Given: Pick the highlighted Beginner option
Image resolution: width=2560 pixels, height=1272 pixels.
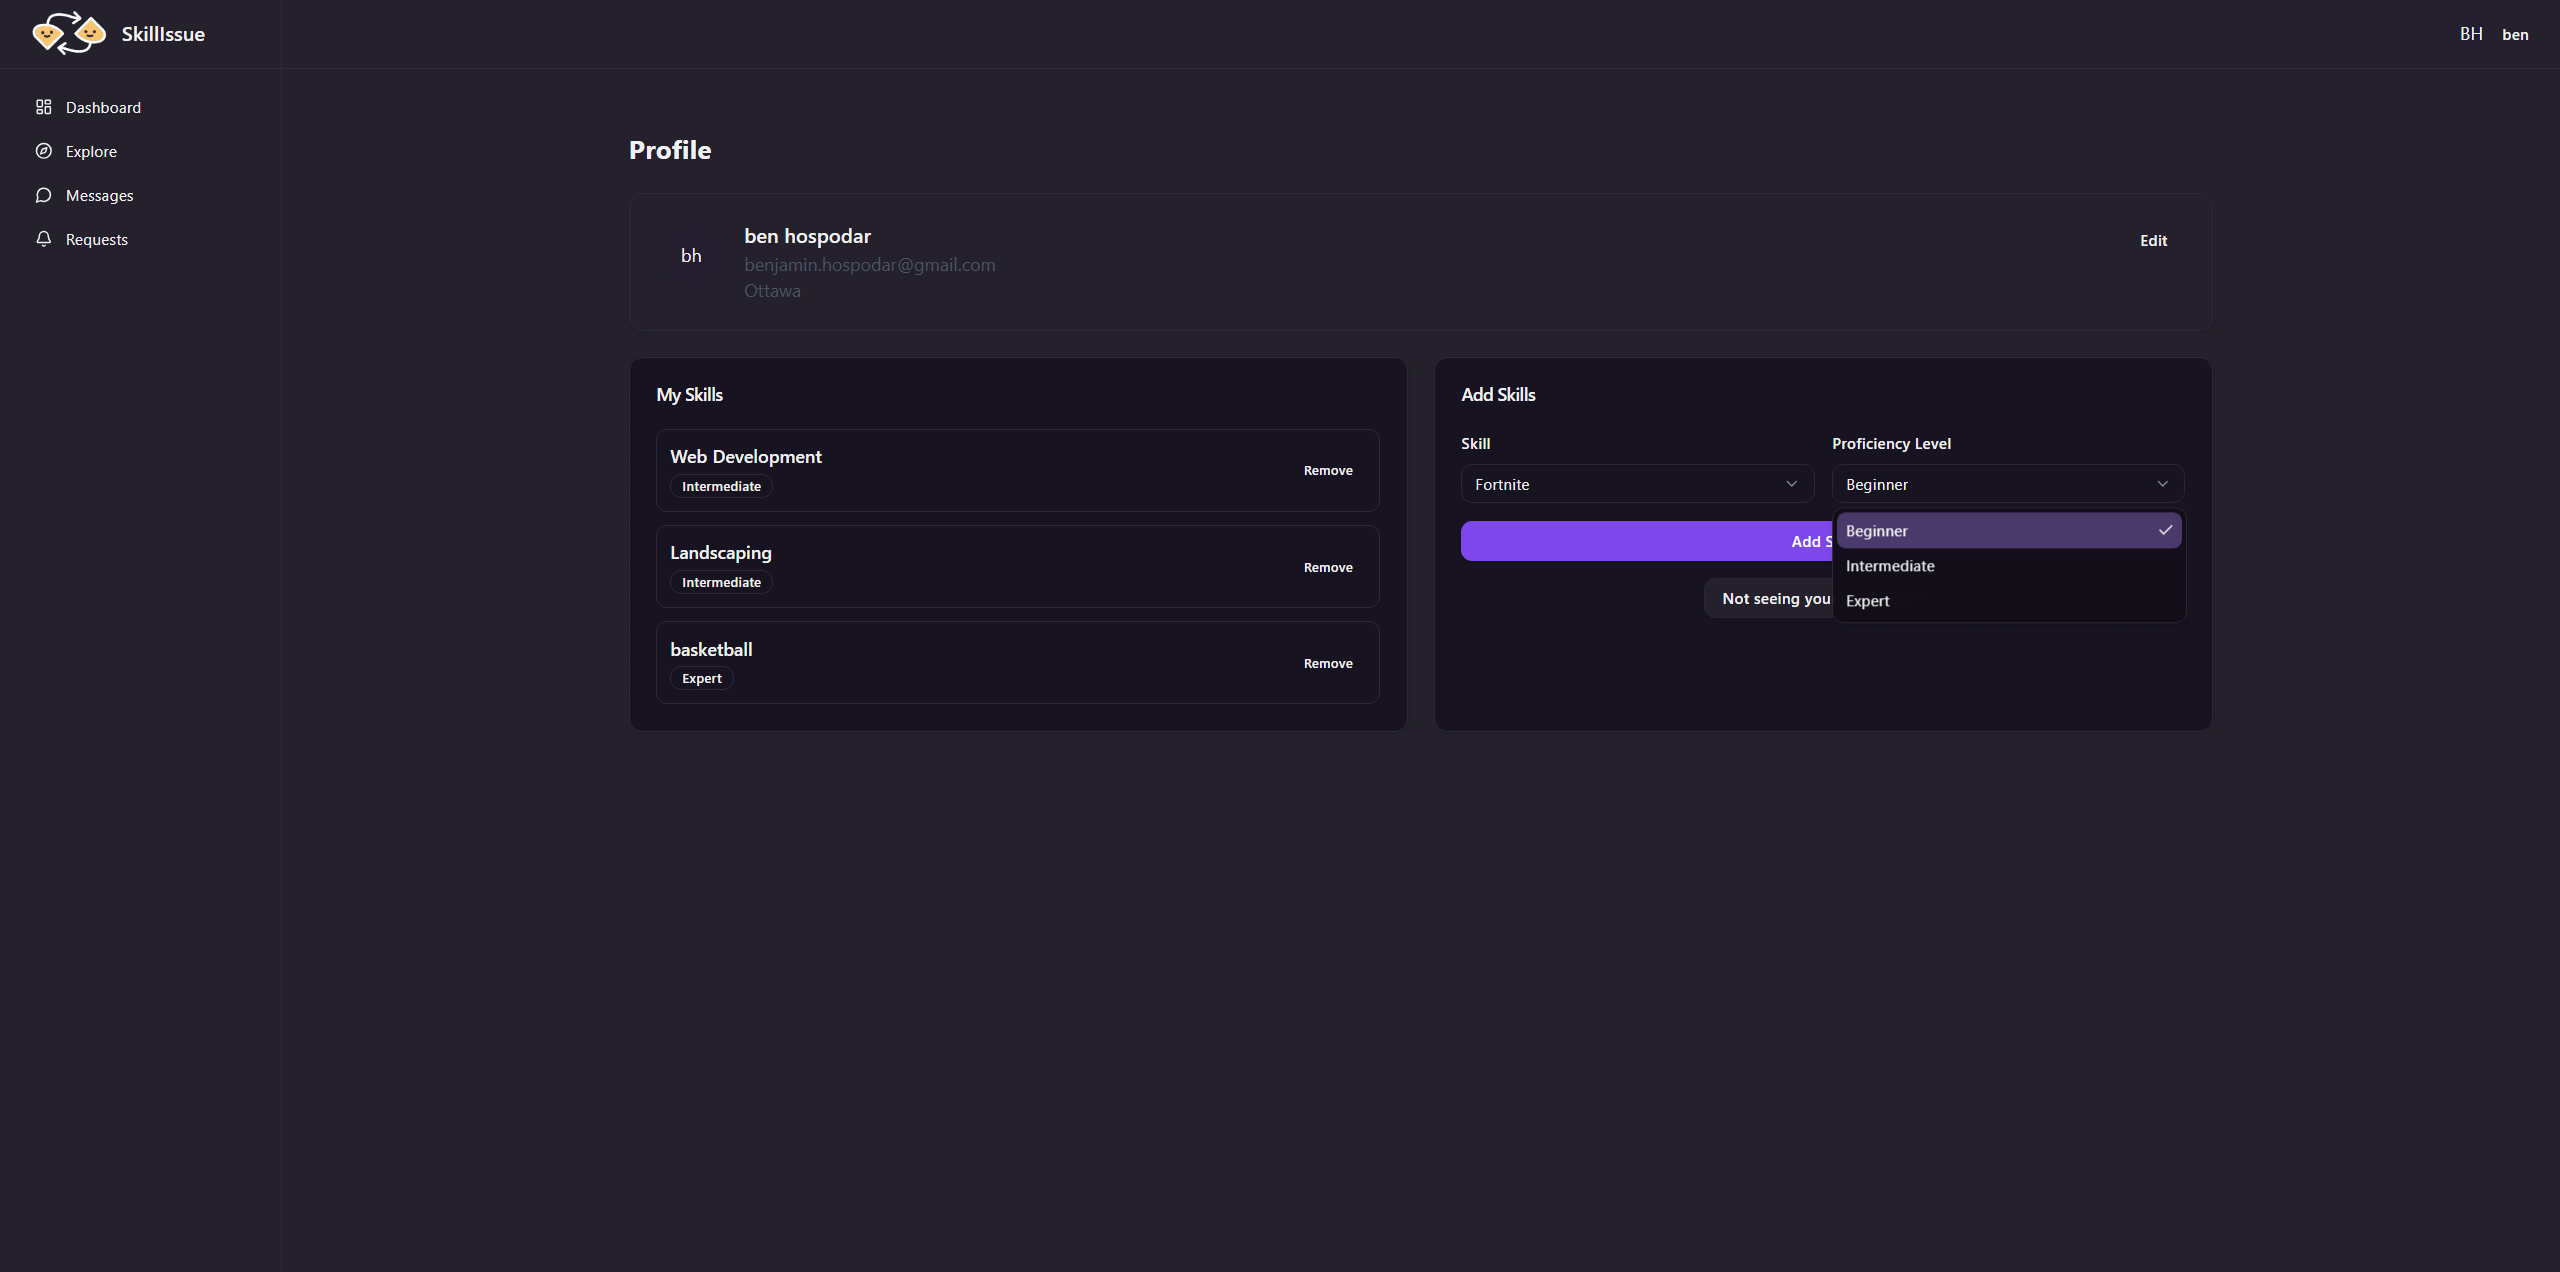Looking at the screenshot, I should point(1877,531).
